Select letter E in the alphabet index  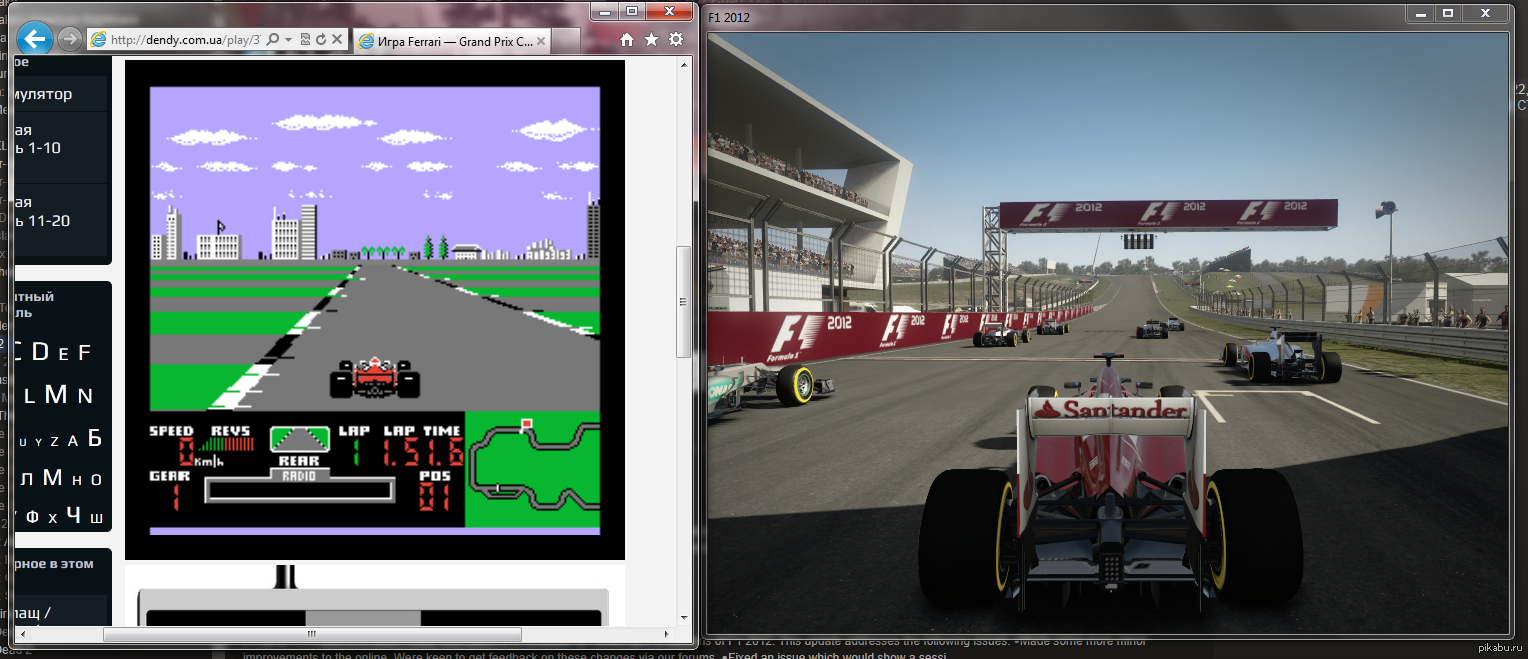pyautogui.click(x=63, y=353)
